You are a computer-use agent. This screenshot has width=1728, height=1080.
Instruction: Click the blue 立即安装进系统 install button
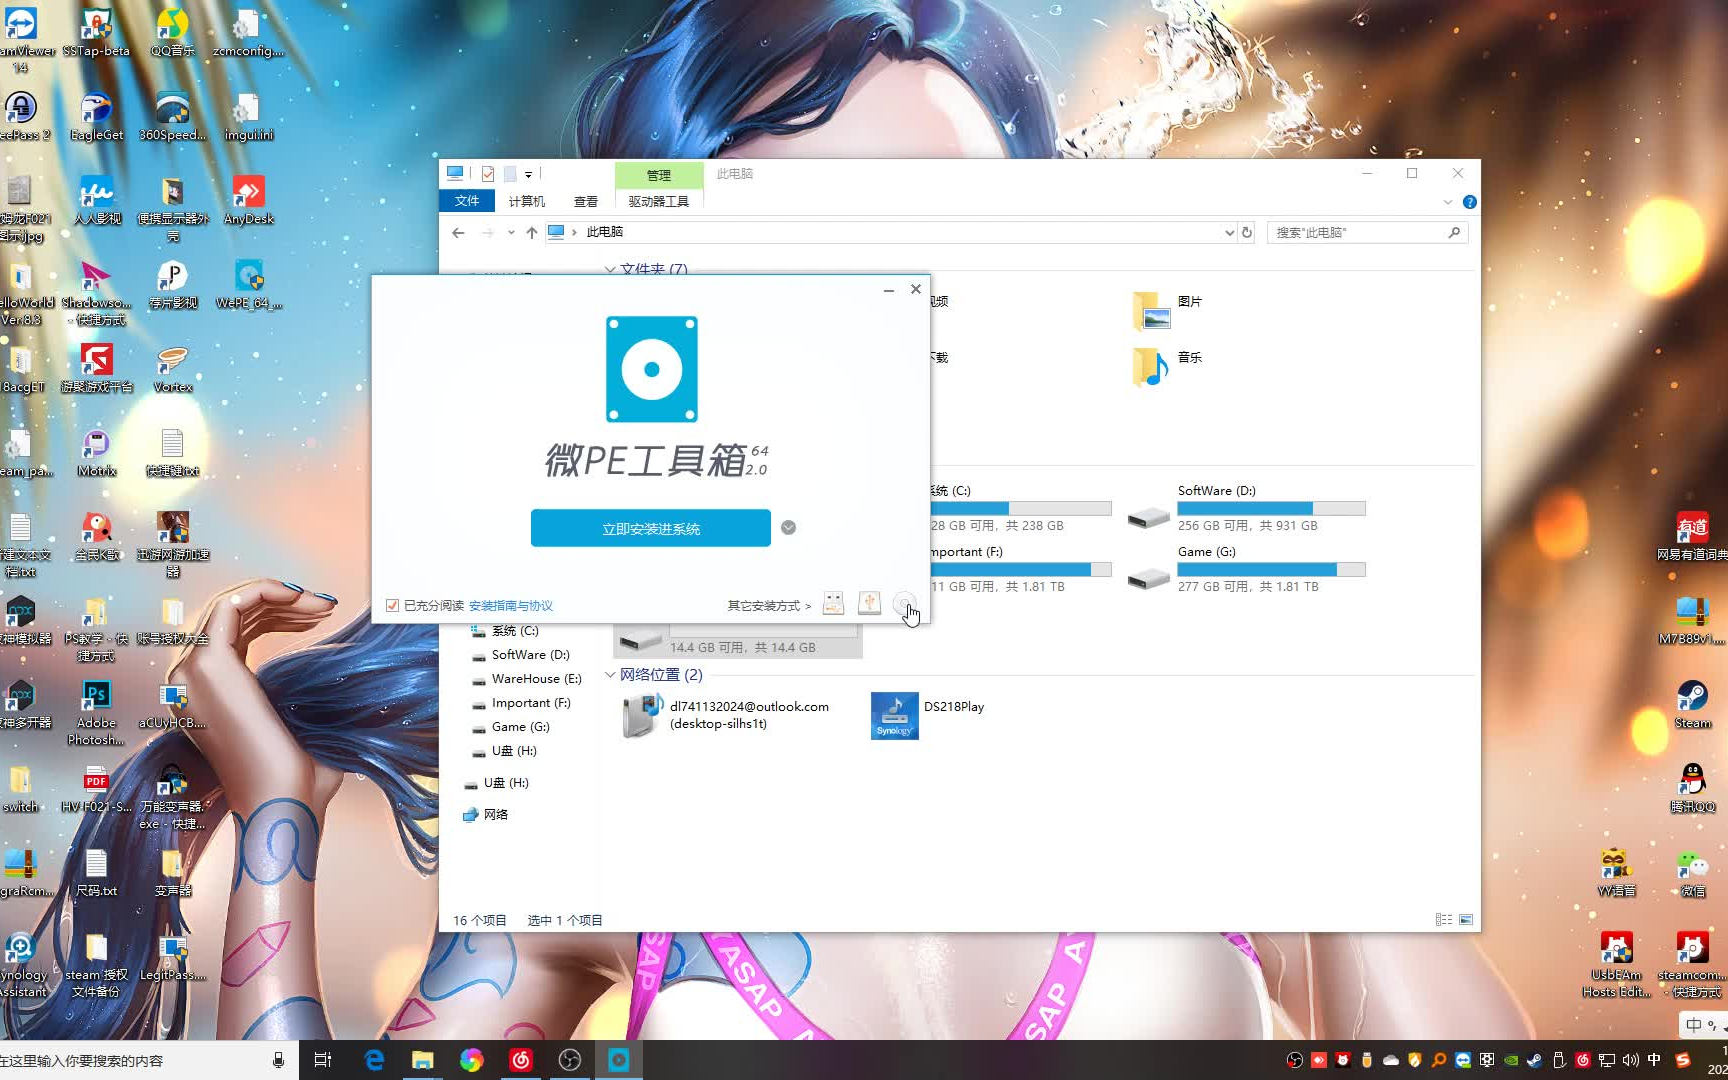pos(650,528)
